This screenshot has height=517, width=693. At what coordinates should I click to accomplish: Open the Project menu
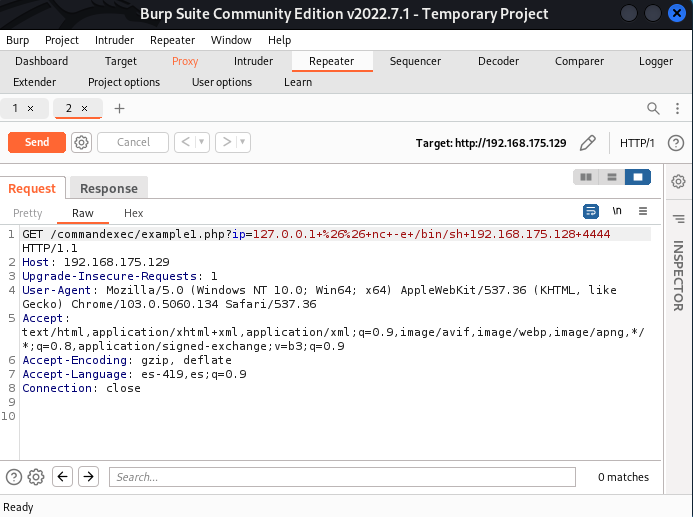tap(62, 40)
